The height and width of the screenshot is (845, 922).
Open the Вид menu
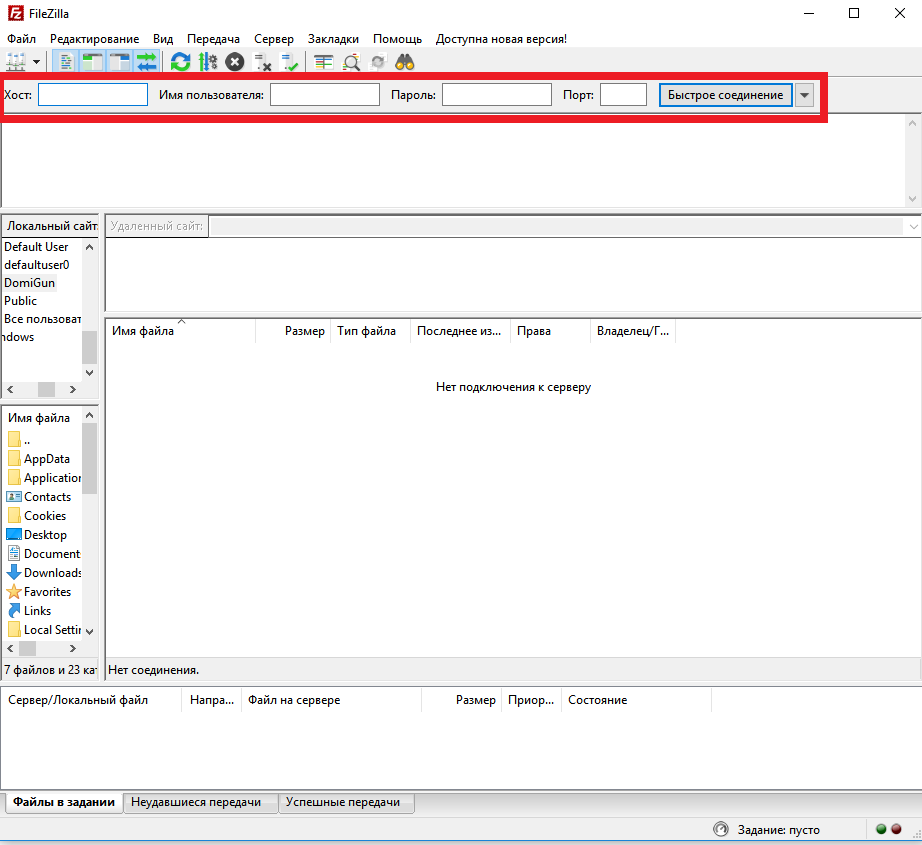click(x=163, y=39)
